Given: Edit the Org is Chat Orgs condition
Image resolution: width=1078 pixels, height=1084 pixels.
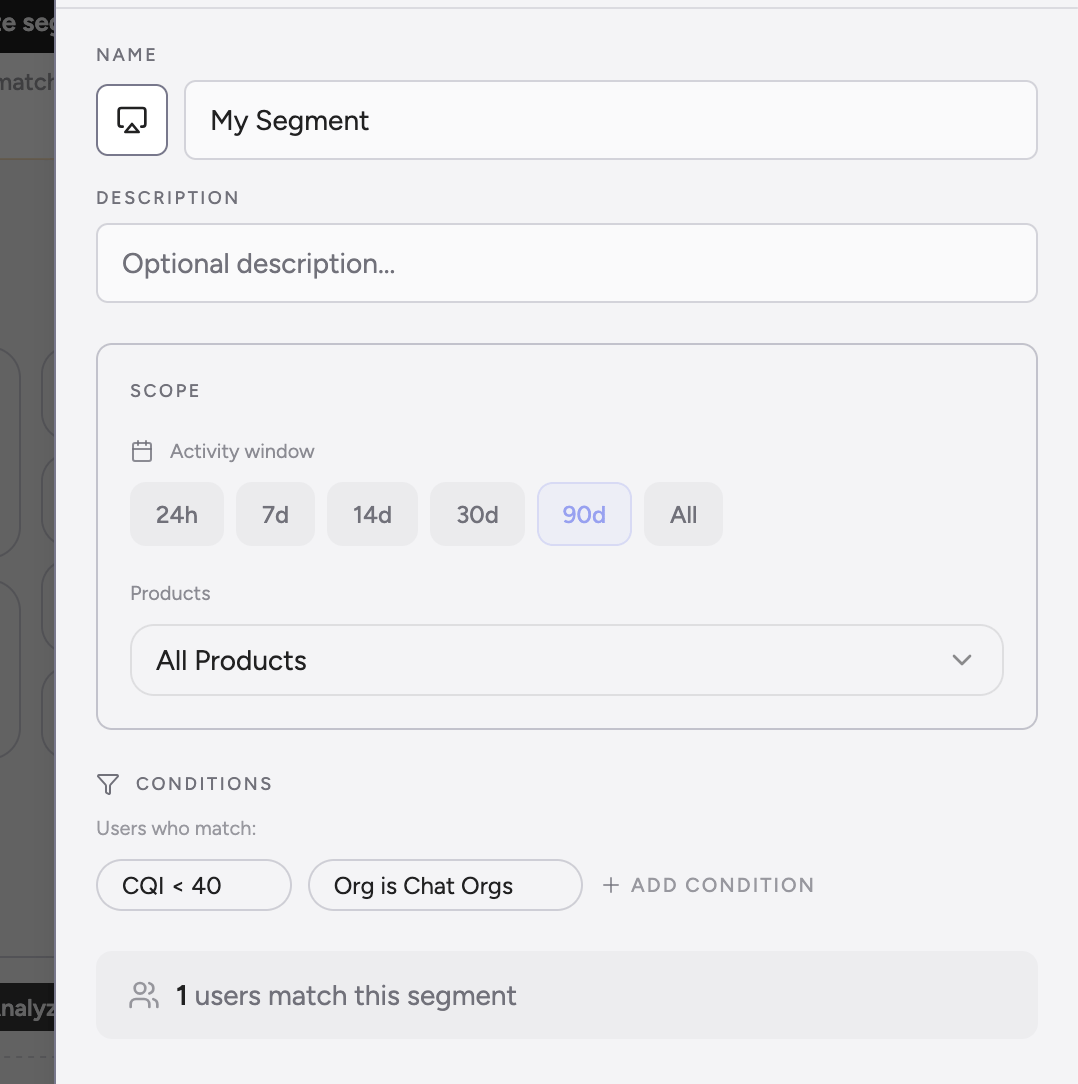Looking at the screenshot, I should [445, 885].
